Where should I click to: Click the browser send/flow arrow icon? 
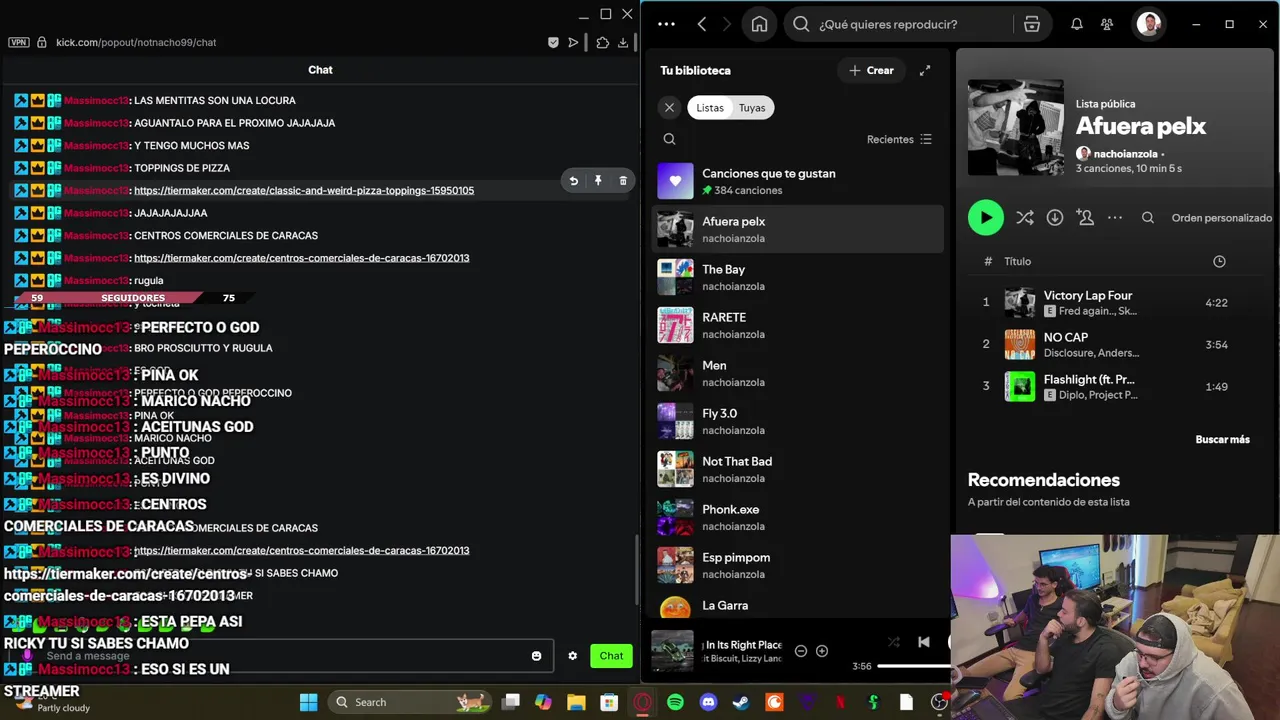tap(573, 42)
